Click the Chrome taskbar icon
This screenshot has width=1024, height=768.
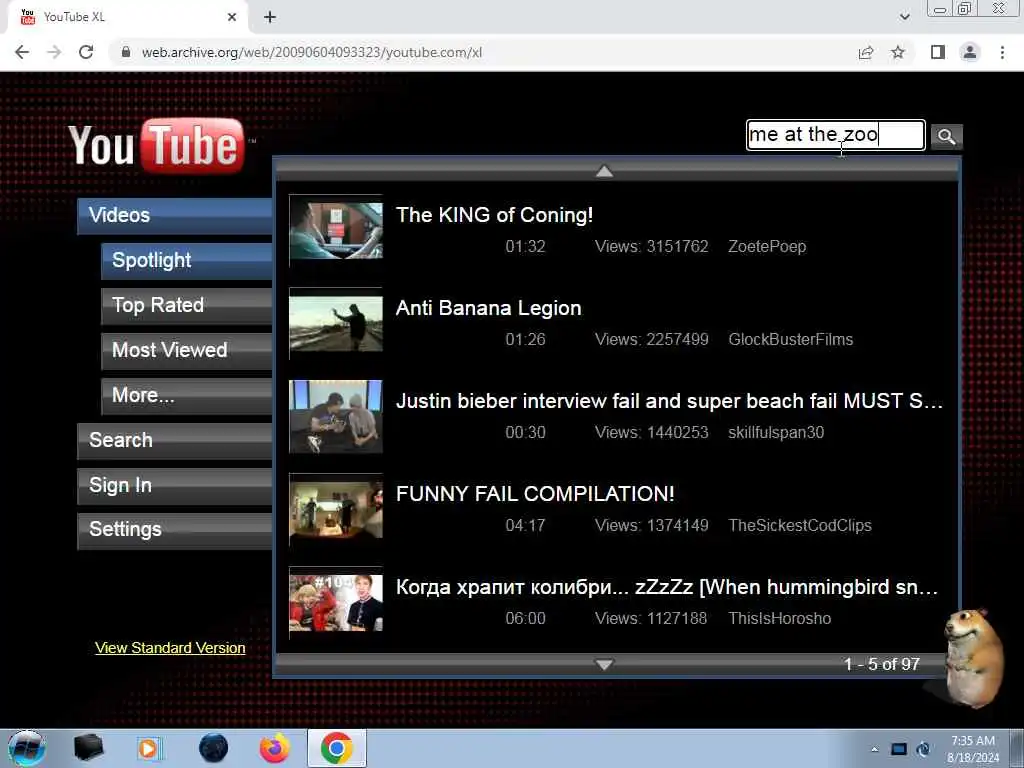tap(336, 748)
